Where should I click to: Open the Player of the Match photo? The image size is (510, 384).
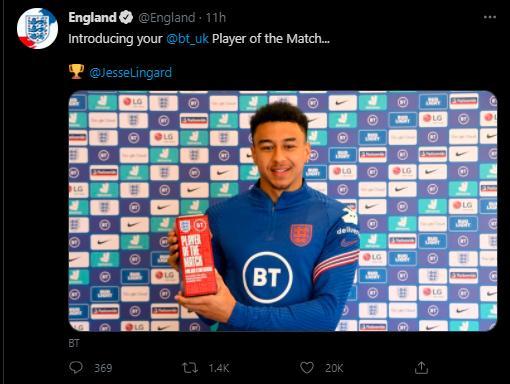coord(283,211)
